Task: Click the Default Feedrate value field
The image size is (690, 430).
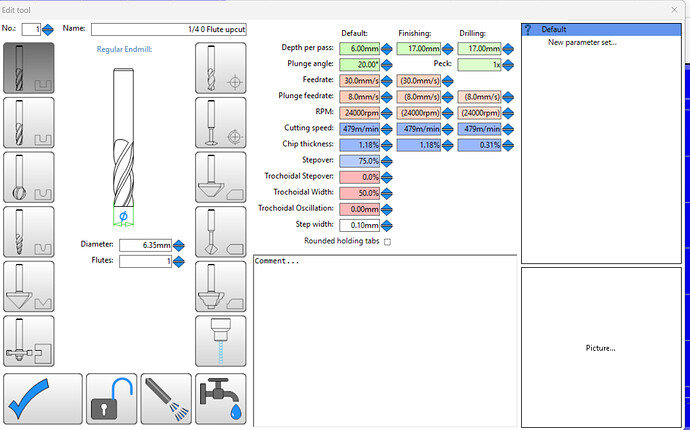Action: 359,81
